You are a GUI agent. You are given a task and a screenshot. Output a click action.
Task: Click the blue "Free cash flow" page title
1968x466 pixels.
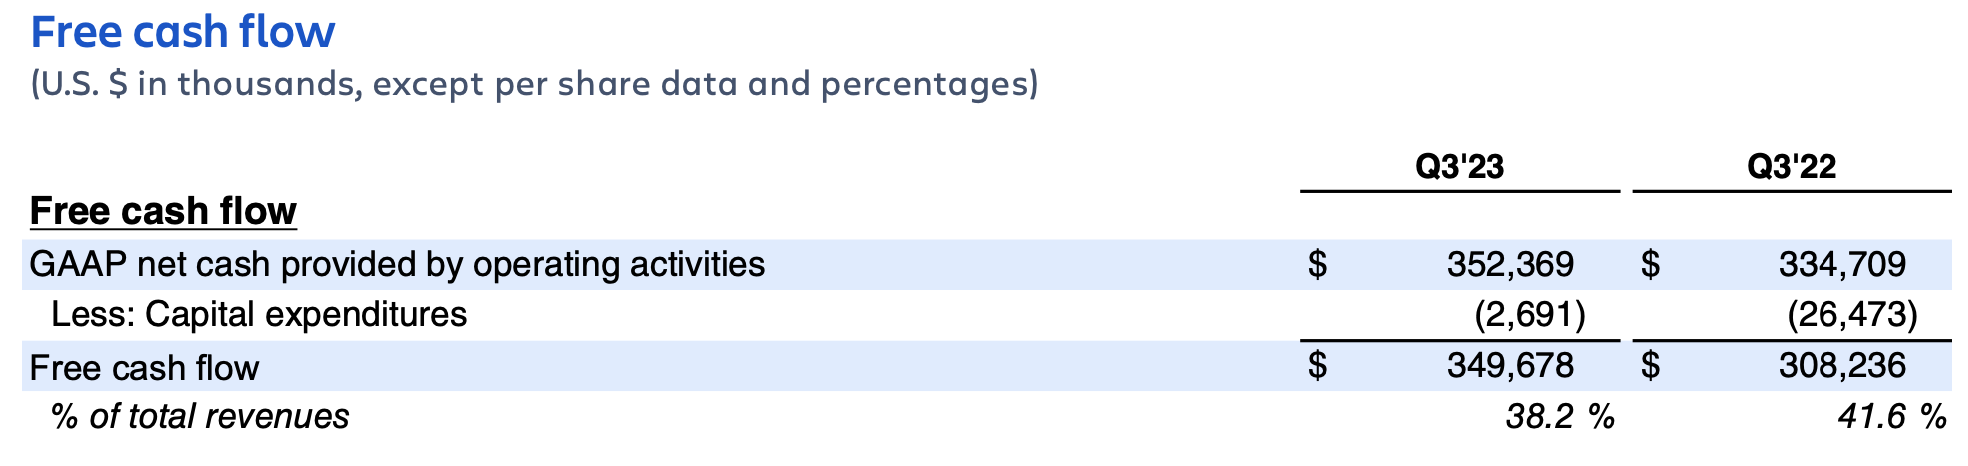point(183,32)
